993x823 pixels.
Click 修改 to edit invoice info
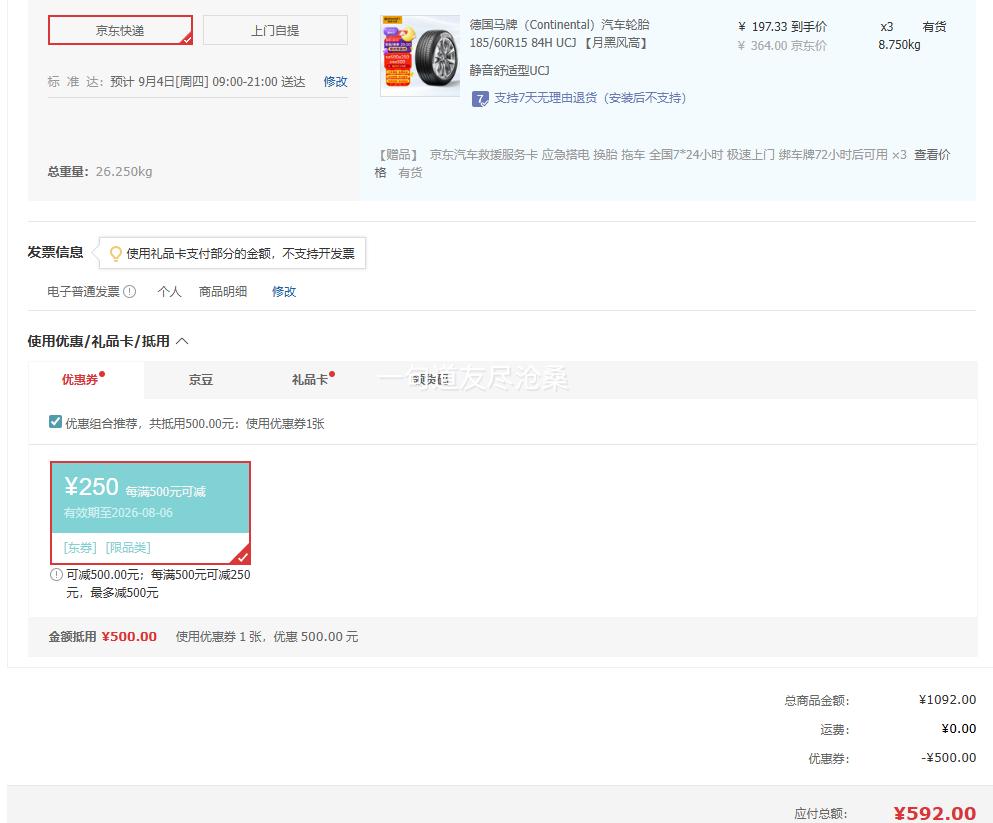tap(284, 291)
